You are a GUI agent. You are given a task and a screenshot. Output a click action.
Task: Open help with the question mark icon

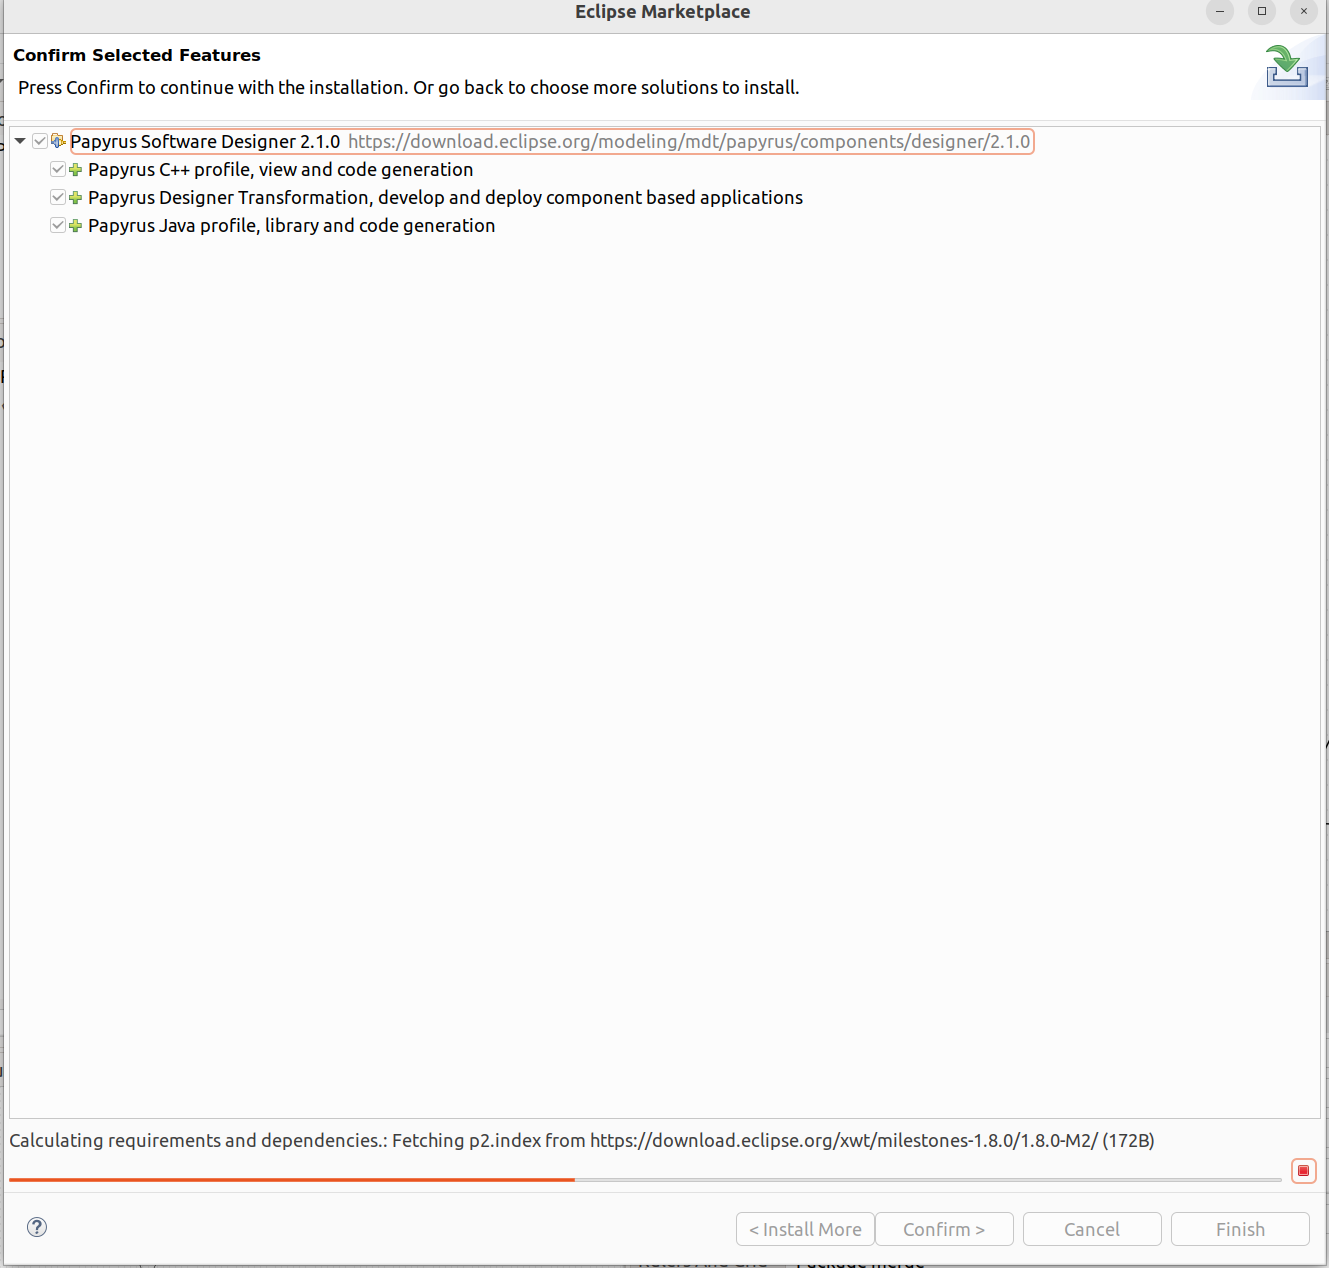[x=37, y=1227]
